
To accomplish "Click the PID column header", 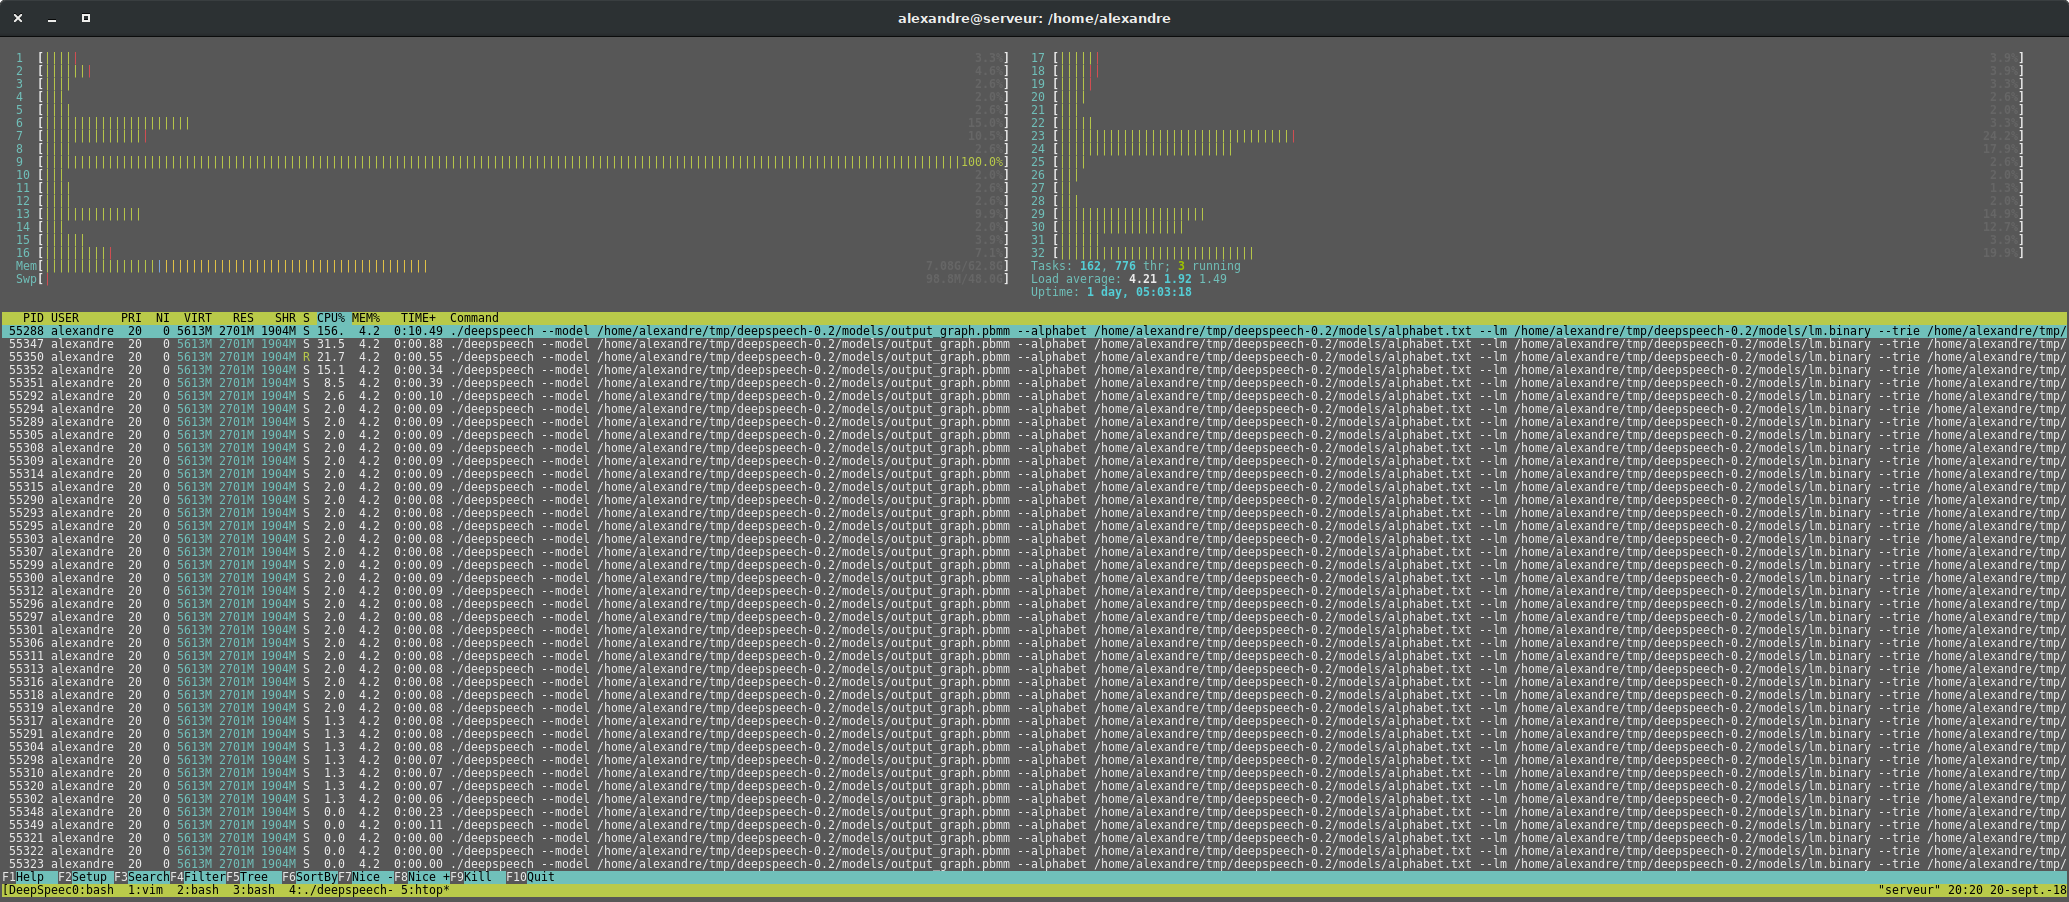I will click(33, 318).
